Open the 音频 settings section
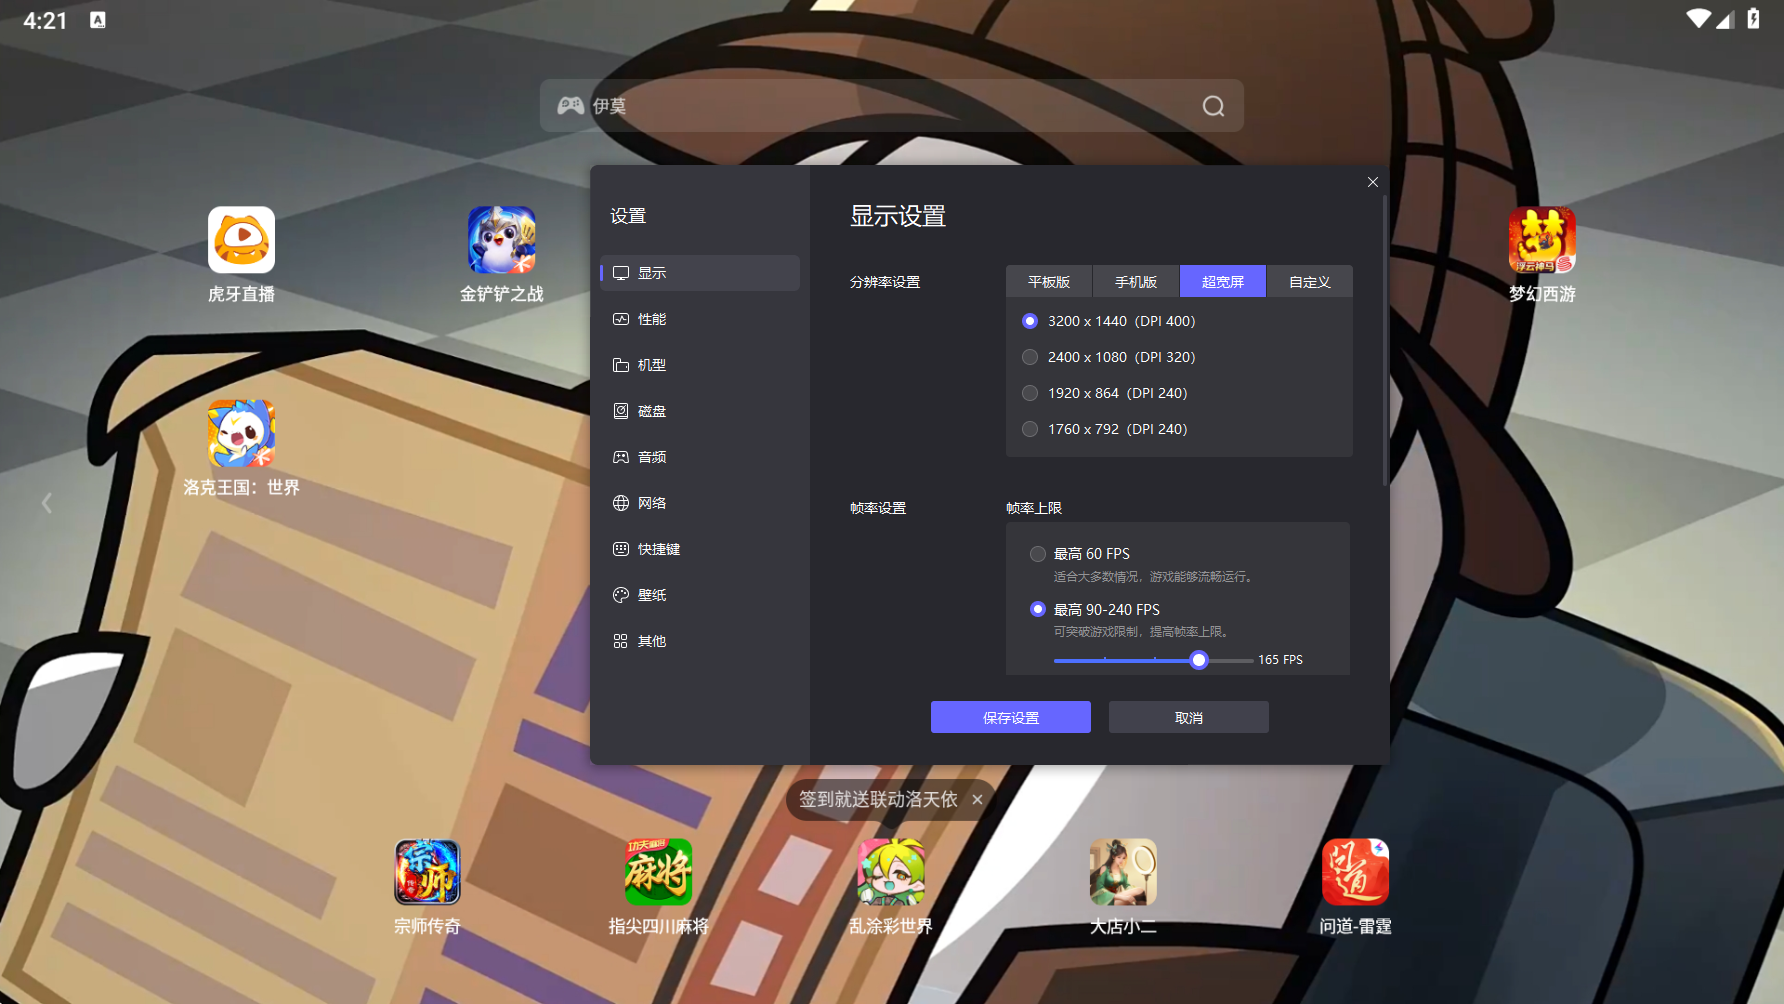 point(700,457)
